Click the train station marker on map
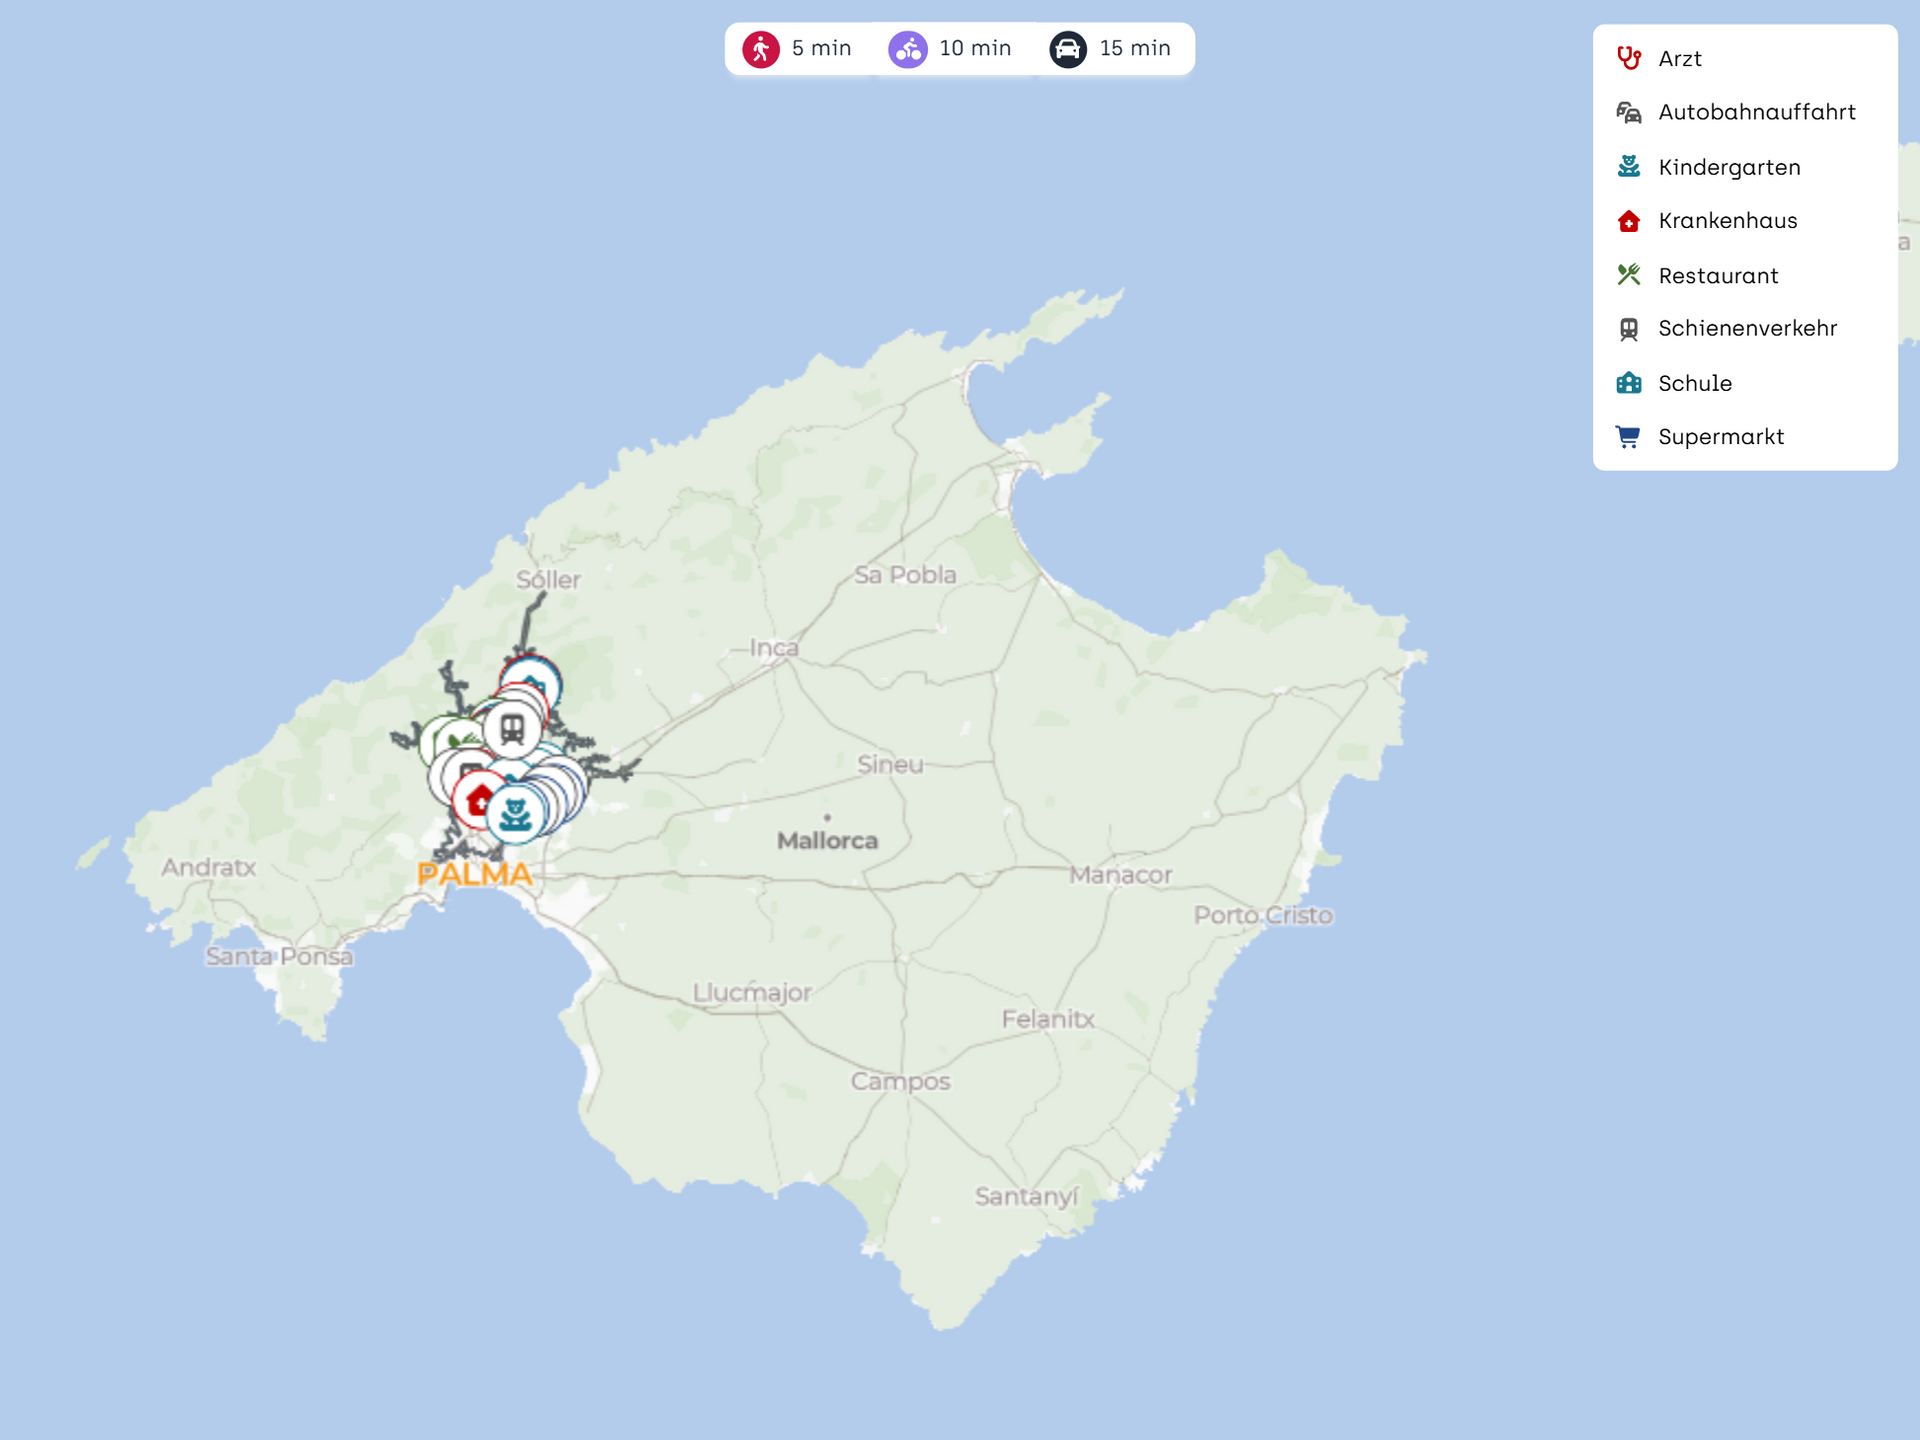Viewport: 1920px width, 1440px height. (513, 729)
